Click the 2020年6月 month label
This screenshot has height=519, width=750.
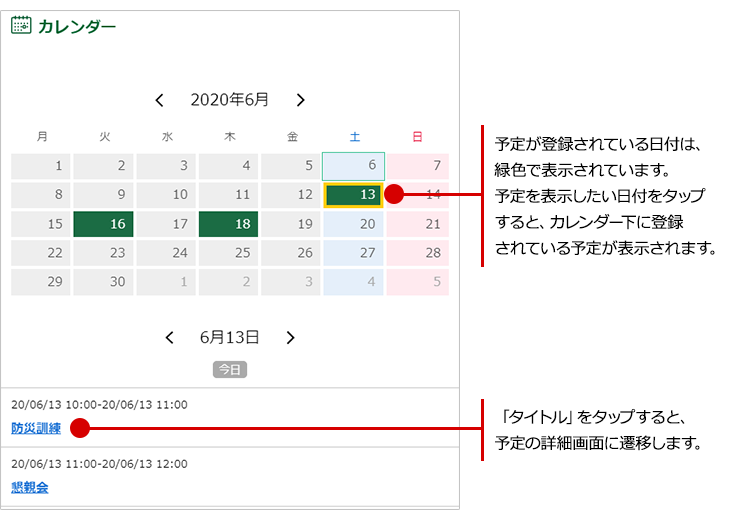click(x=230, y=100)
